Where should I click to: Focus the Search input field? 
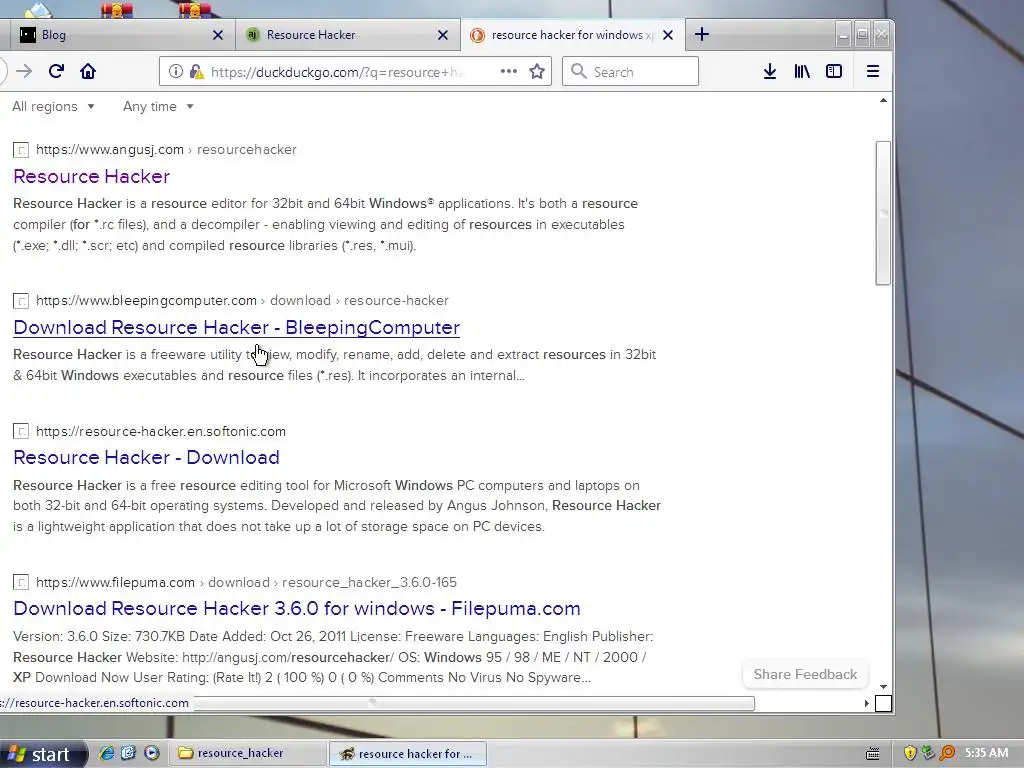coord(630,71)
